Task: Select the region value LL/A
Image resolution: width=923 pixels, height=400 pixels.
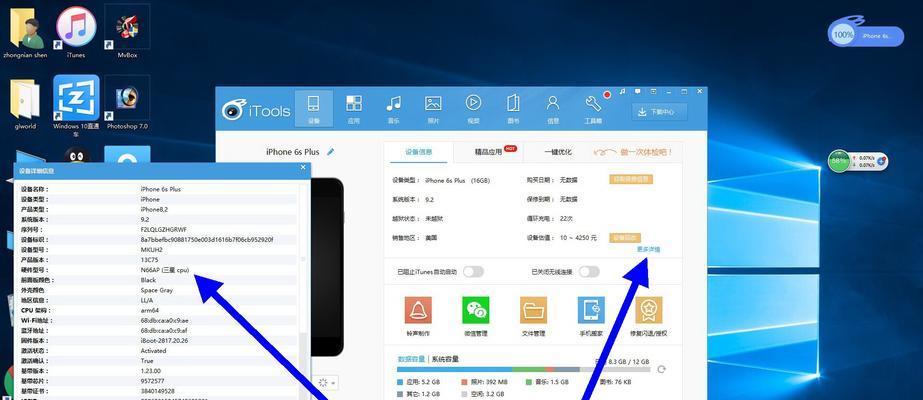Action: coord(148,300)
